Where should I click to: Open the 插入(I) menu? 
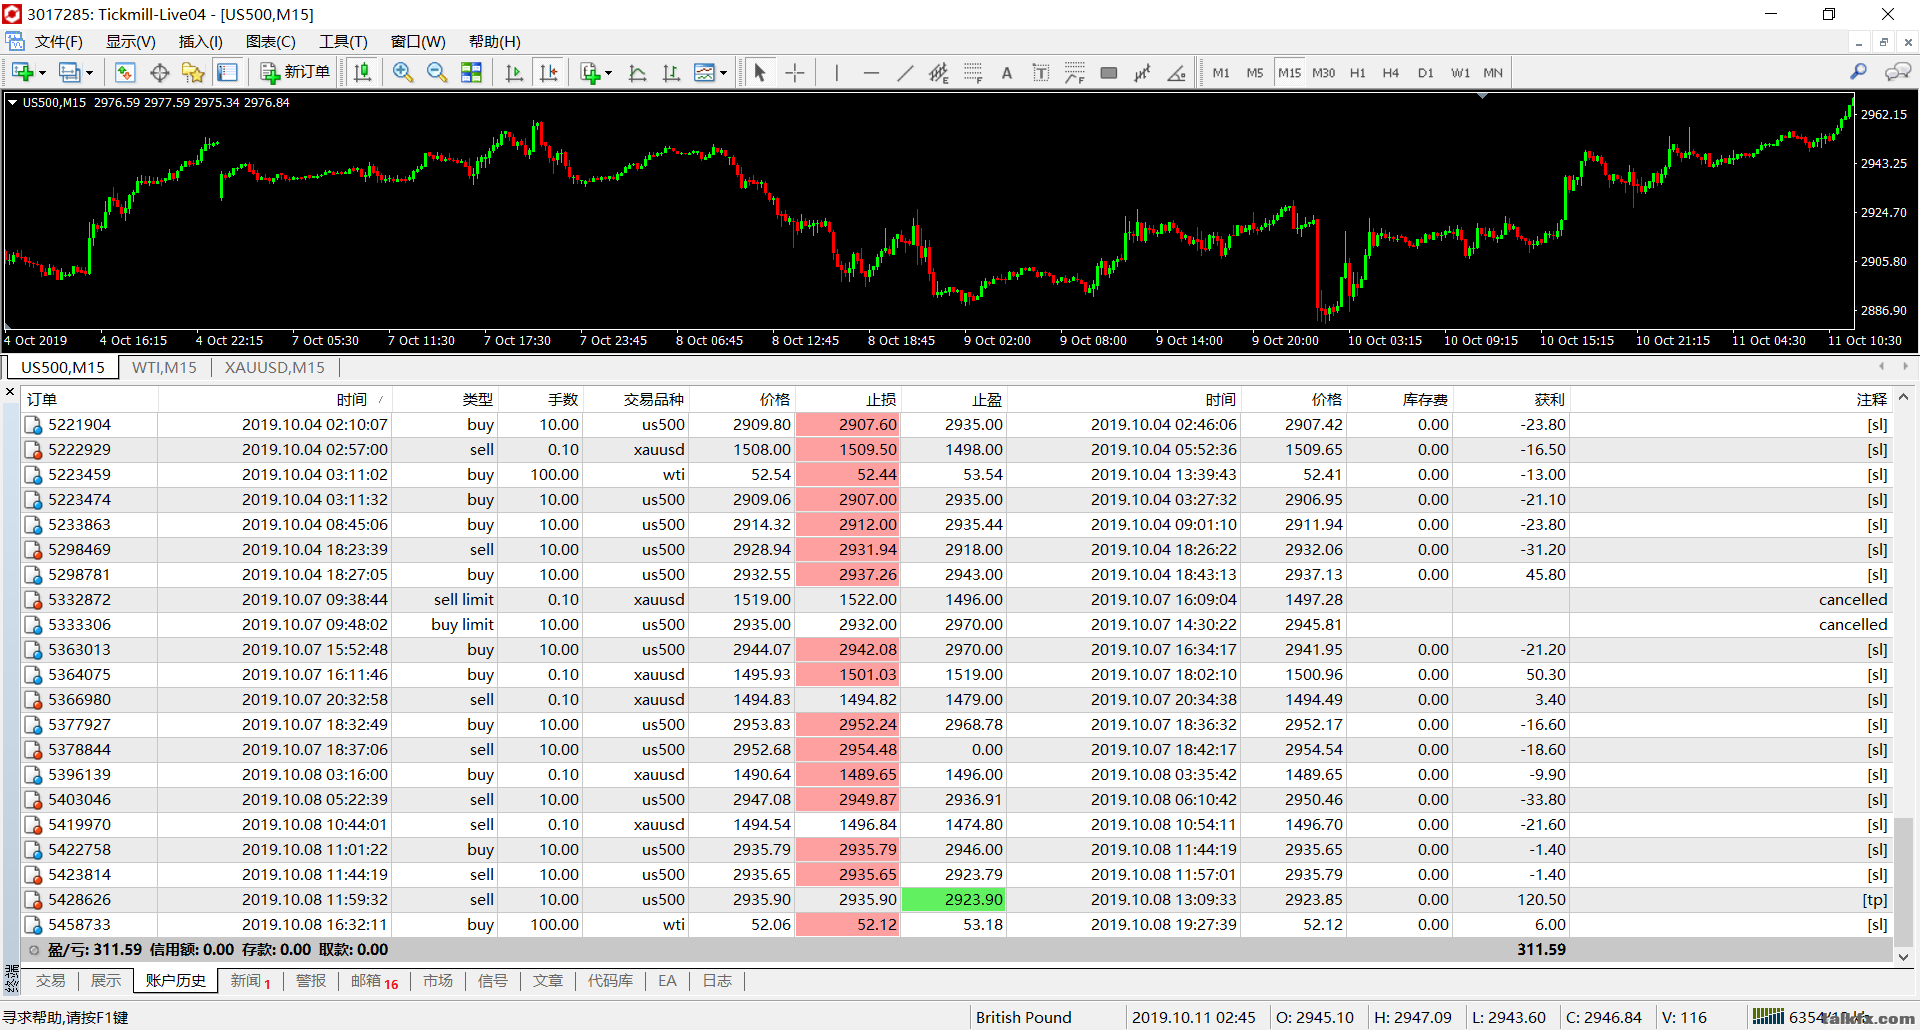coord(200,41)
